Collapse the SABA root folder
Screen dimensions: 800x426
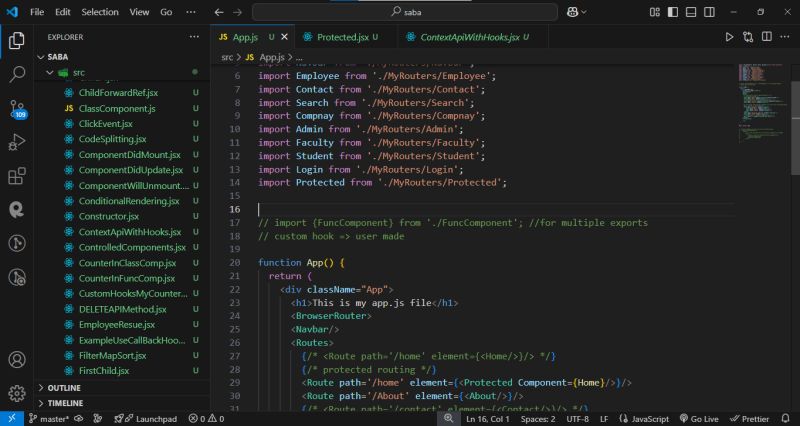click(x=56, y=57)
